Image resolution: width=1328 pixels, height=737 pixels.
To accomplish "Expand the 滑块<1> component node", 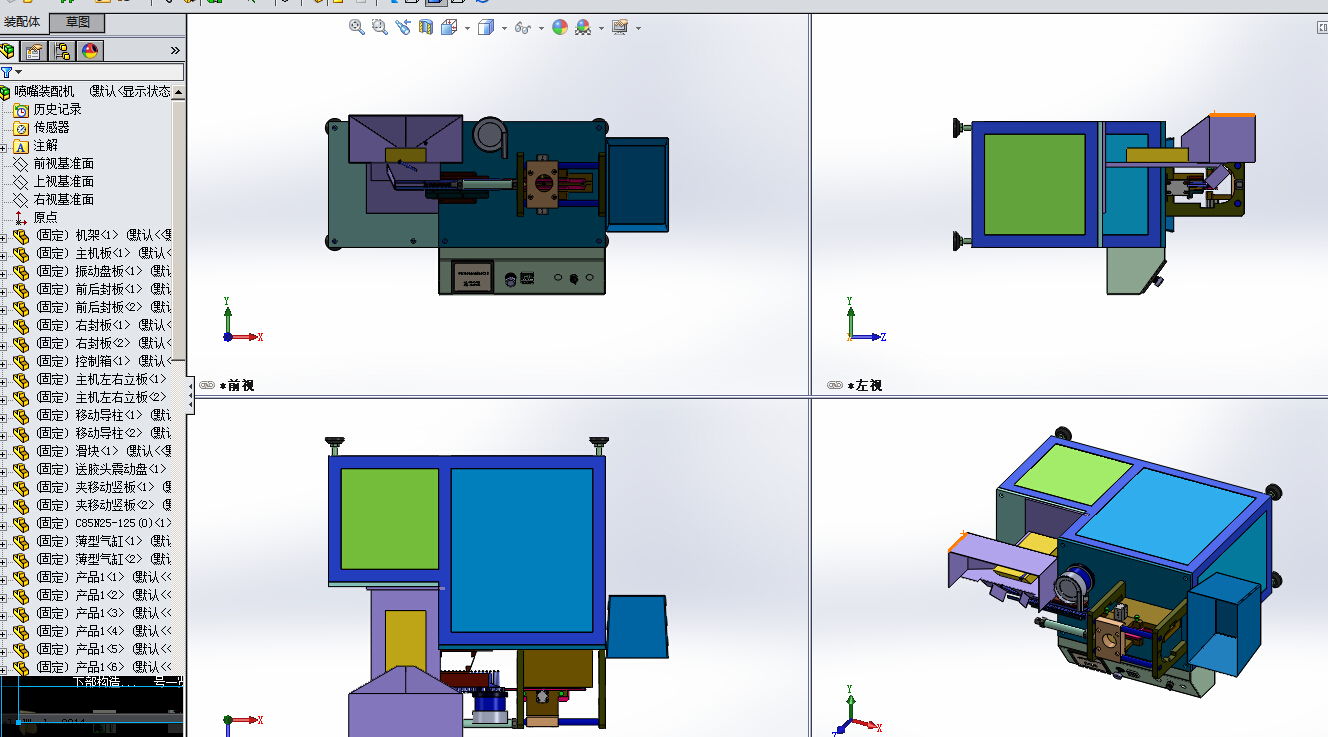I will click(x=3, y=453).
